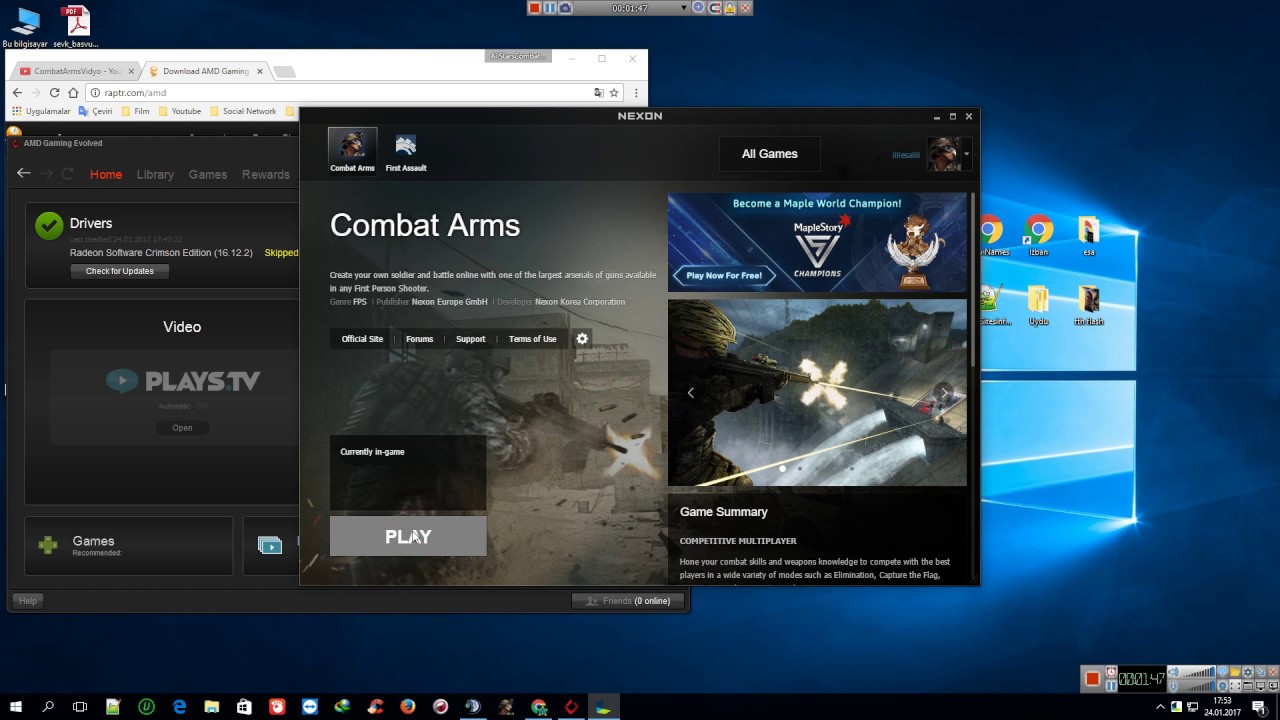Click the Plays.TV logo
Screen dimensions: 1280x720
183,381
